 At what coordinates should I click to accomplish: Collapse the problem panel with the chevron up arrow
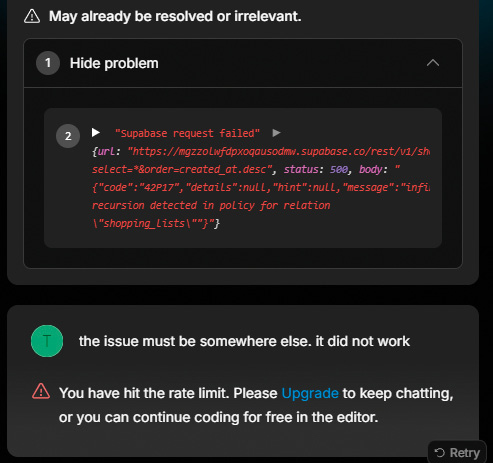point(433,63)
